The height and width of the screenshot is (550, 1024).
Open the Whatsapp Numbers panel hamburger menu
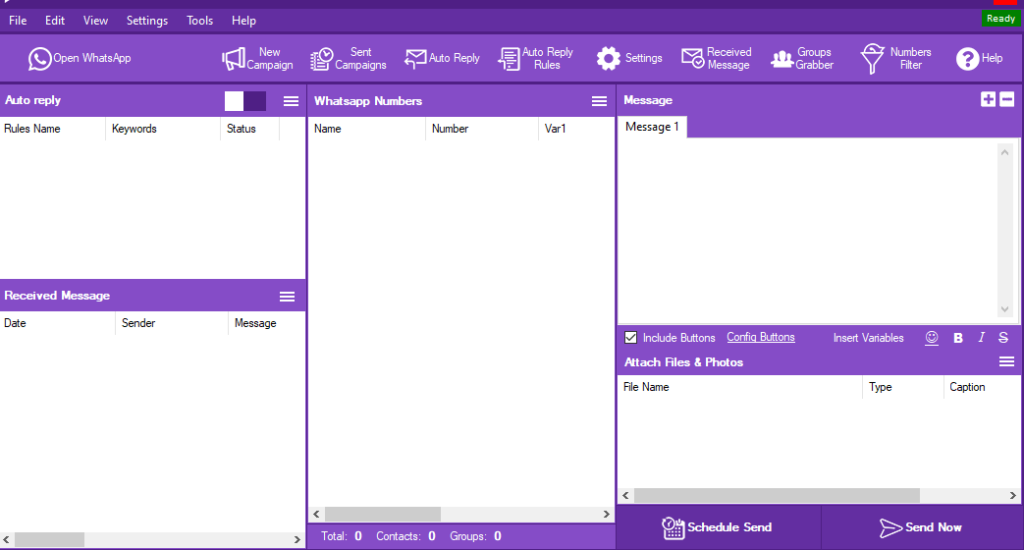tap(600, 101)
